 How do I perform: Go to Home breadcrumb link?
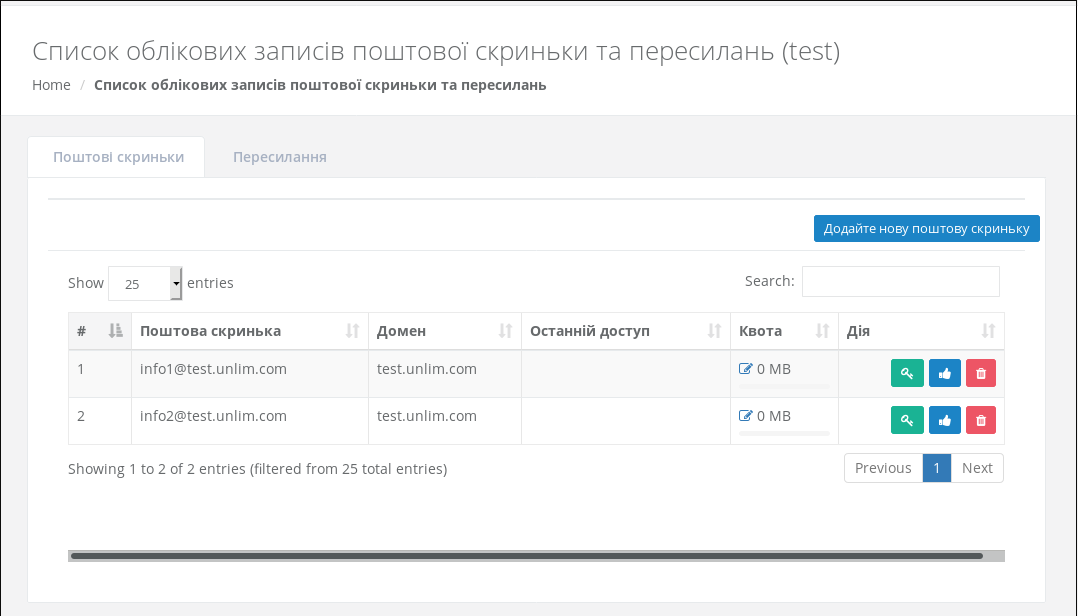tap(51, 85)
